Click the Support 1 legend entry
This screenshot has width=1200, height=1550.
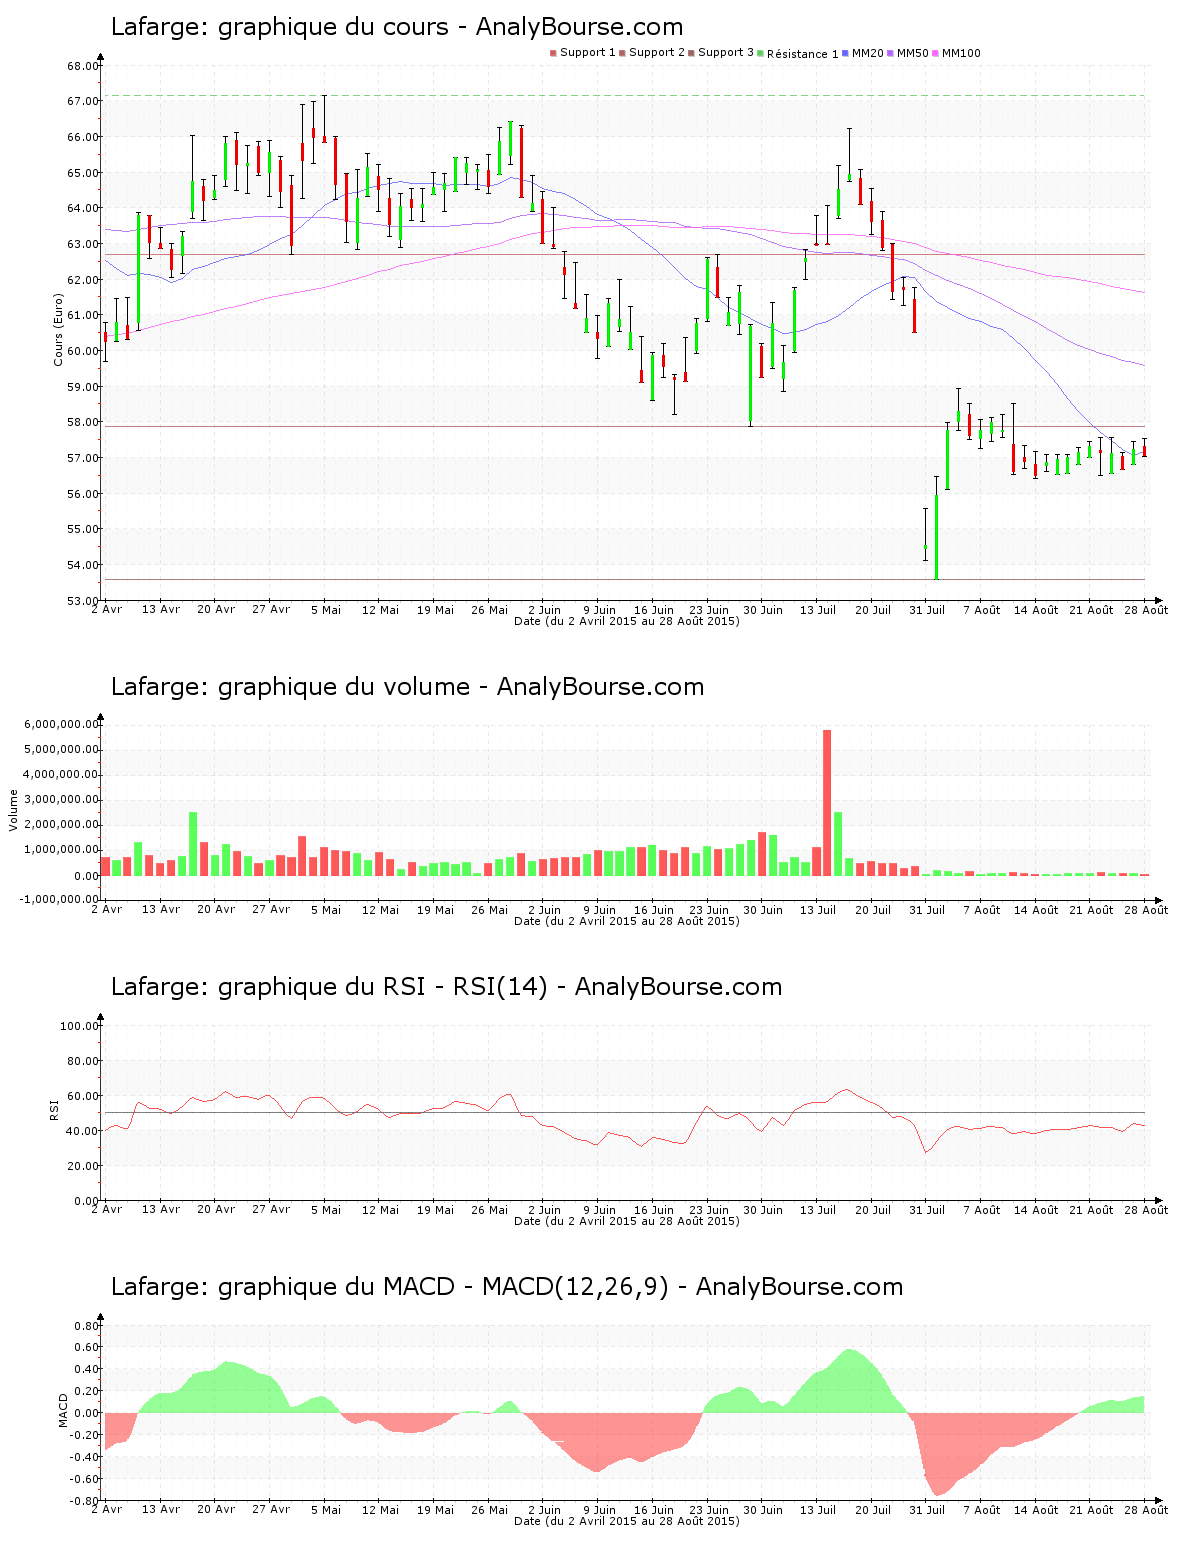583,53
